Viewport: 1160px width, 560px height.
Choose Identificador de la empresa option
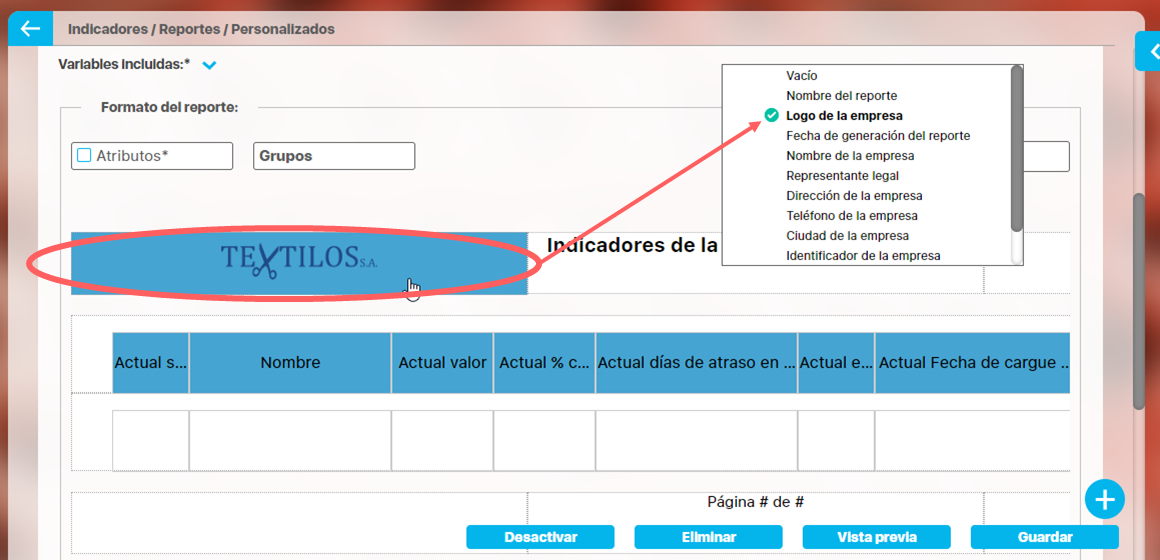(863, 256)
